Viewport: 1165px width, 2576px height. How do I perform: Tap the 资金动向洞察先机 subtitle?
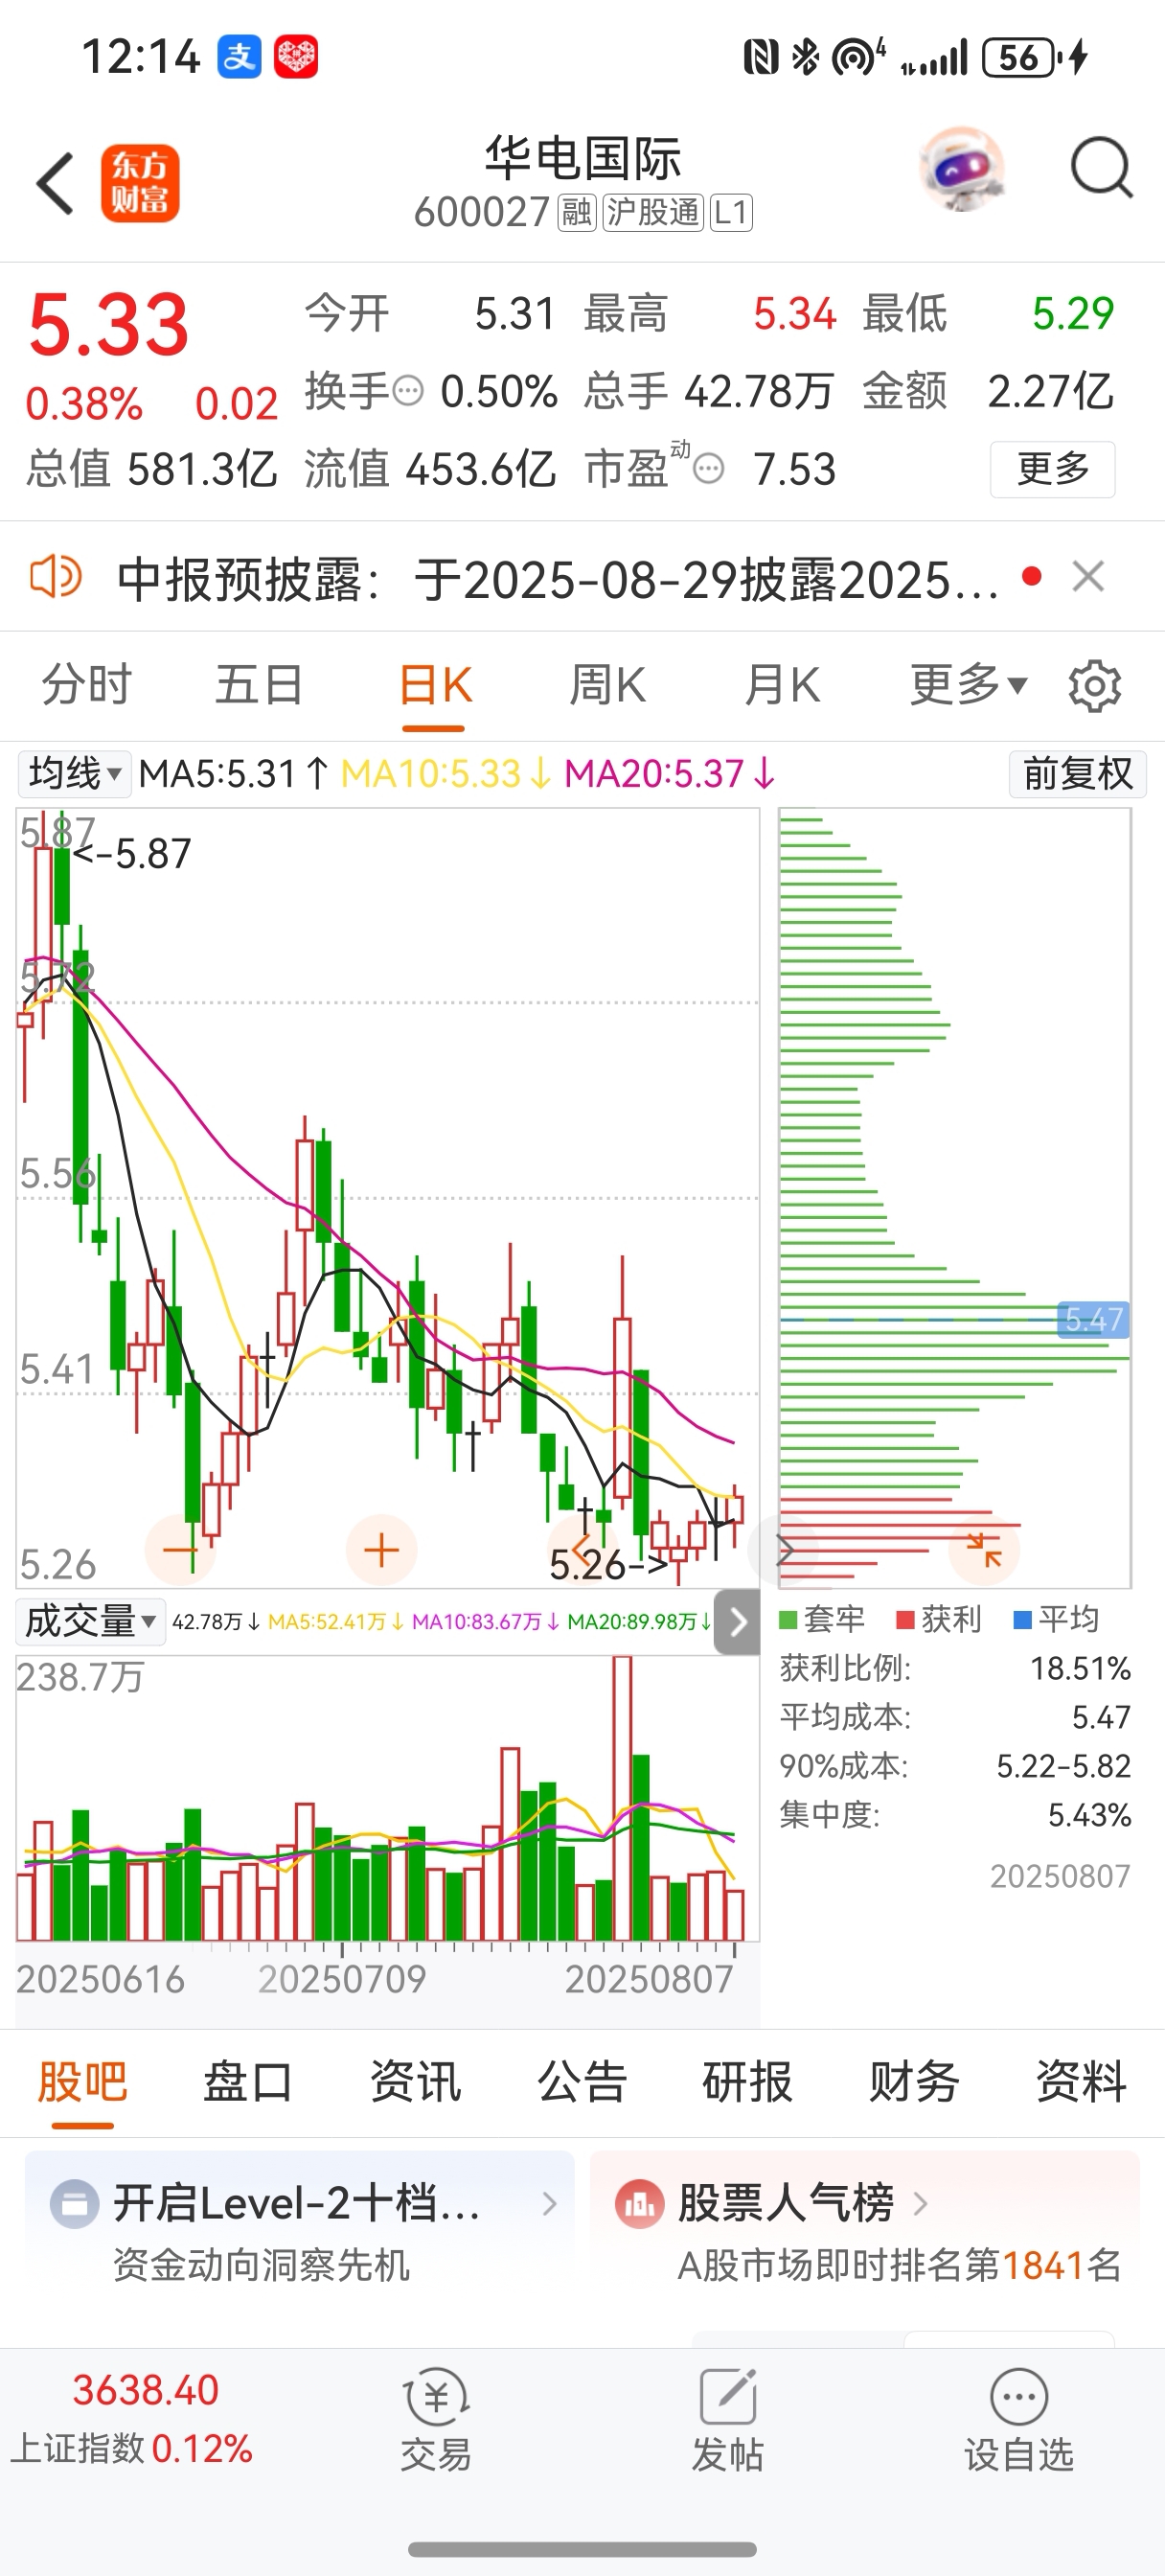[x=261, y=2265]
